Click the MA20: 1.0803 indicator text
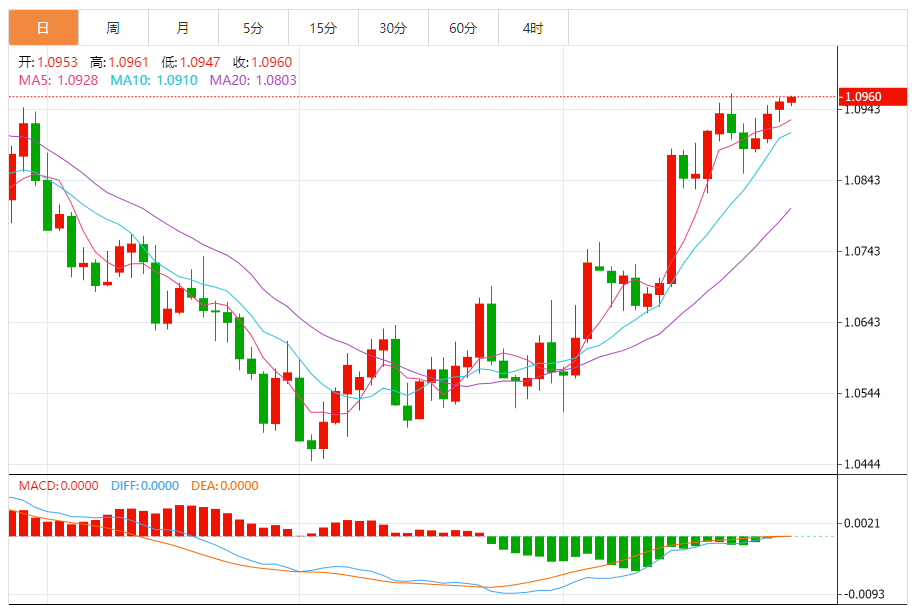Image resolution: width=917 pixels, height=605 pixels. tap(253, 80)
